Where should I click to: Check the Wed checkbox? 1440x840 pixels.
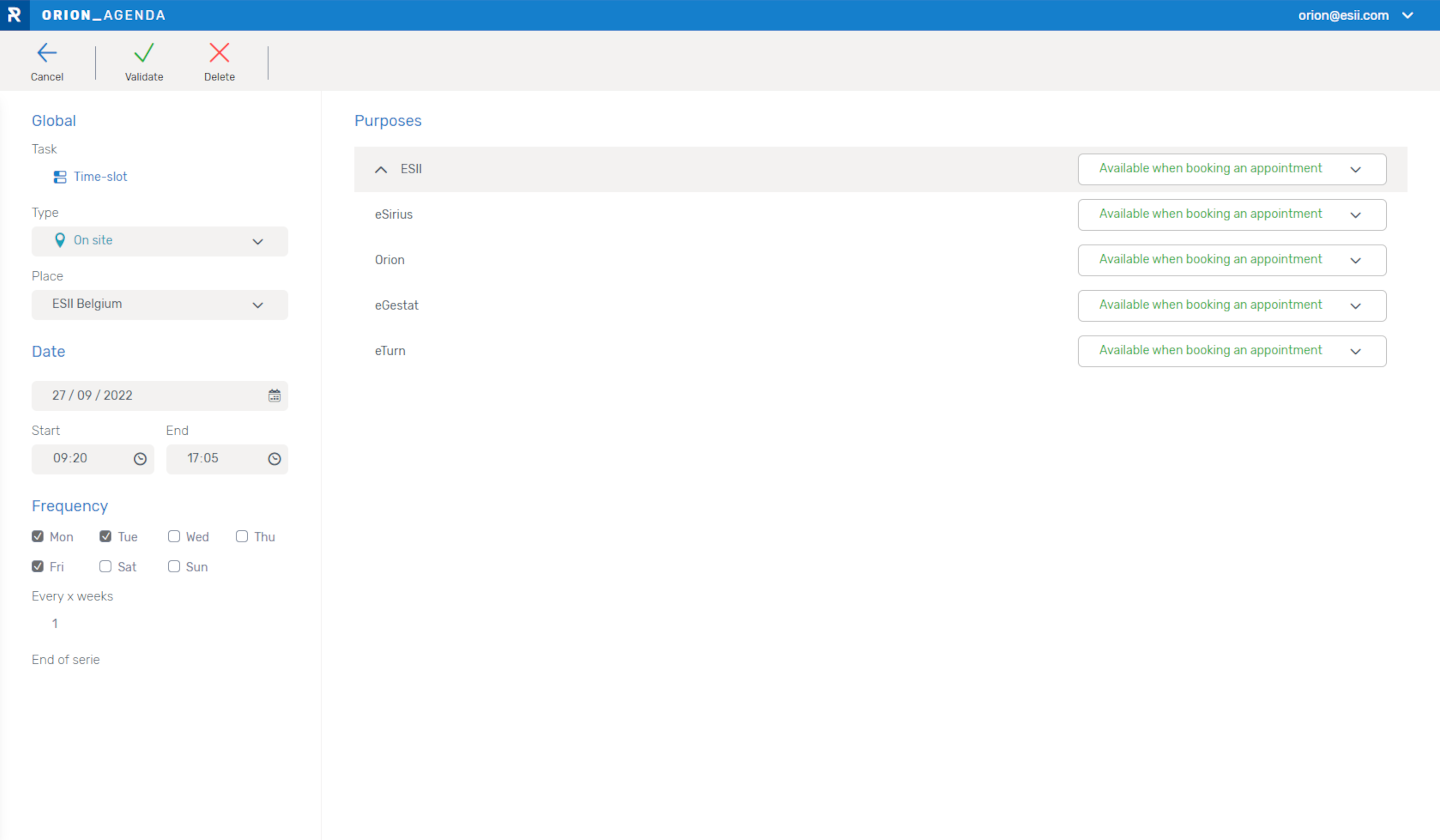point(174,537)
